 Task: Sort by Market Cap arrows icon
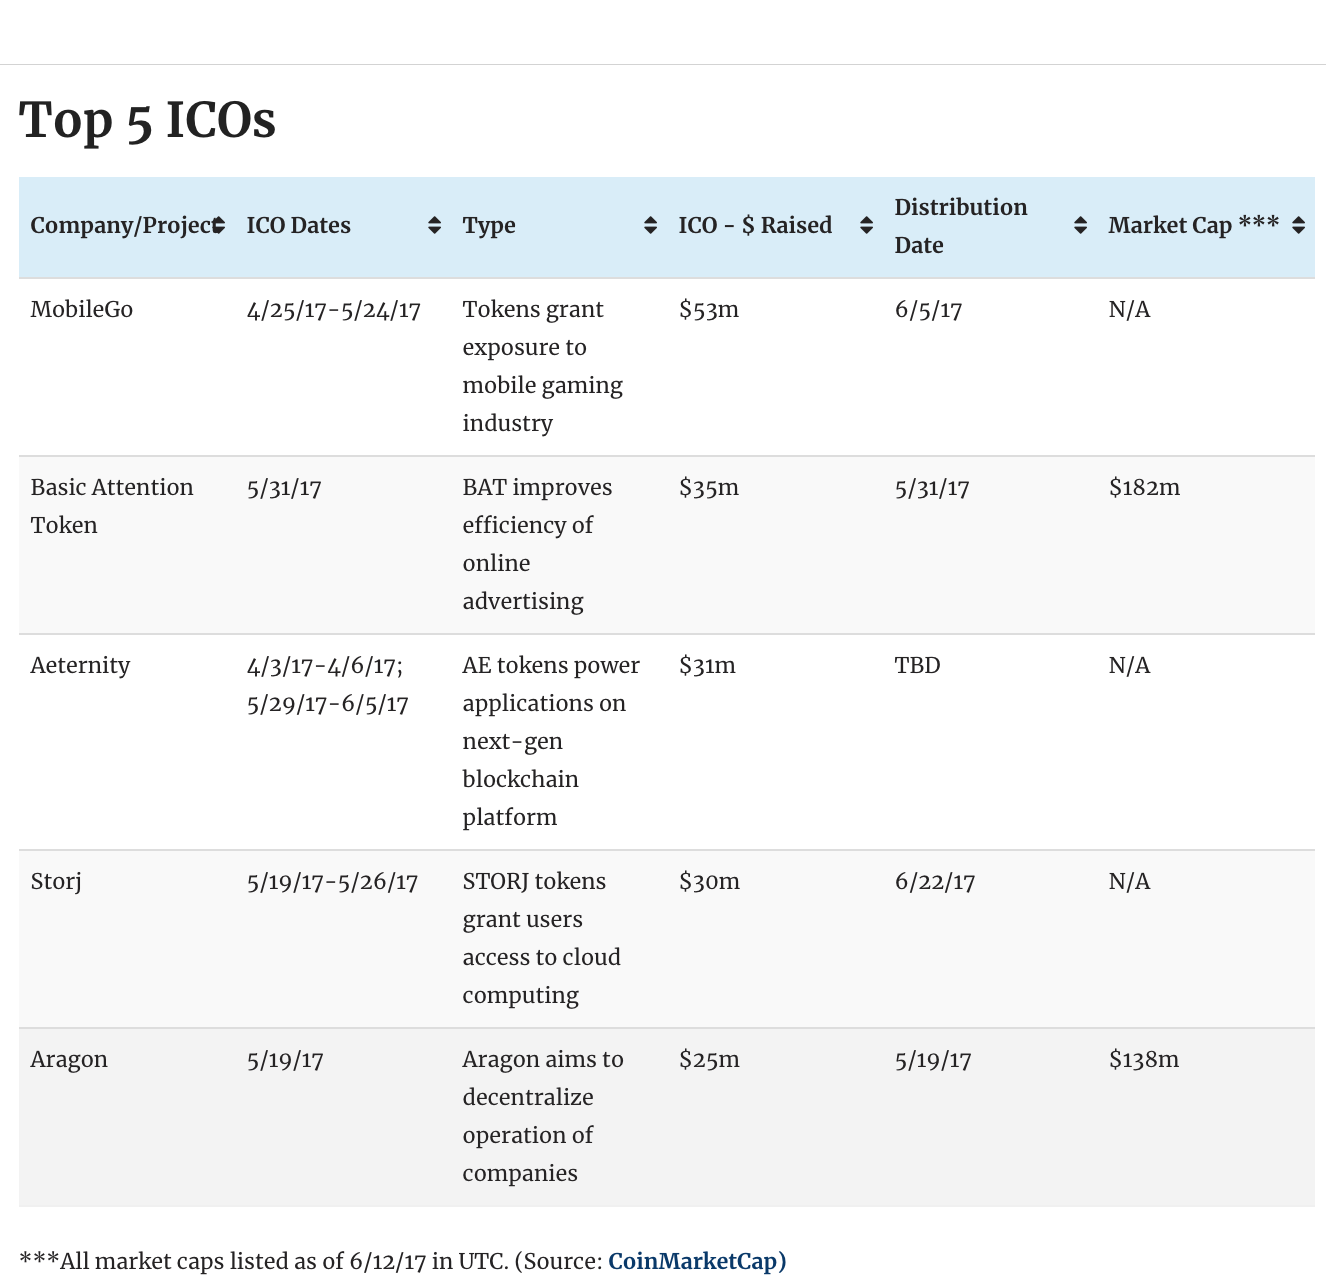pyautogui.click(x=1298, y=226)
